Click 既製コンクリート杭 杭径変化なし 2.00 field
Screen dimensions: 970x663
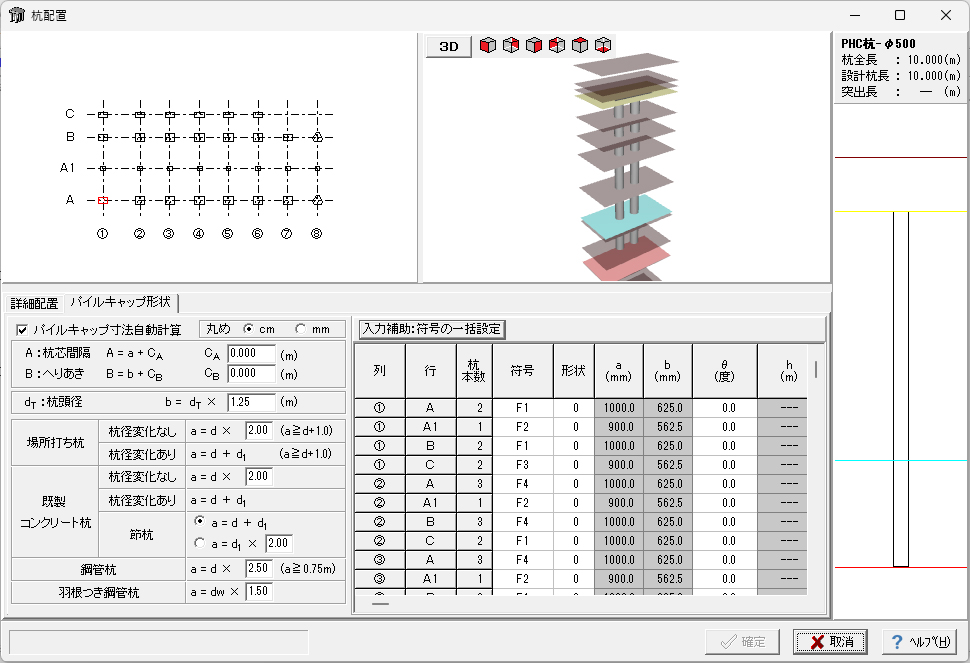click(259, 476)
